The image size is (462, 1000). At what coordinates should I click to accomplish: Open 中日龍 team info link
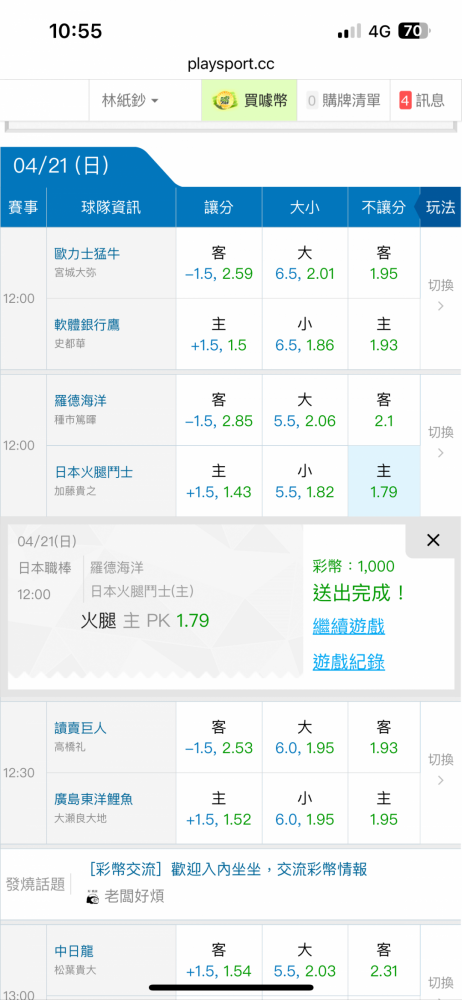(x=74, y=951)
